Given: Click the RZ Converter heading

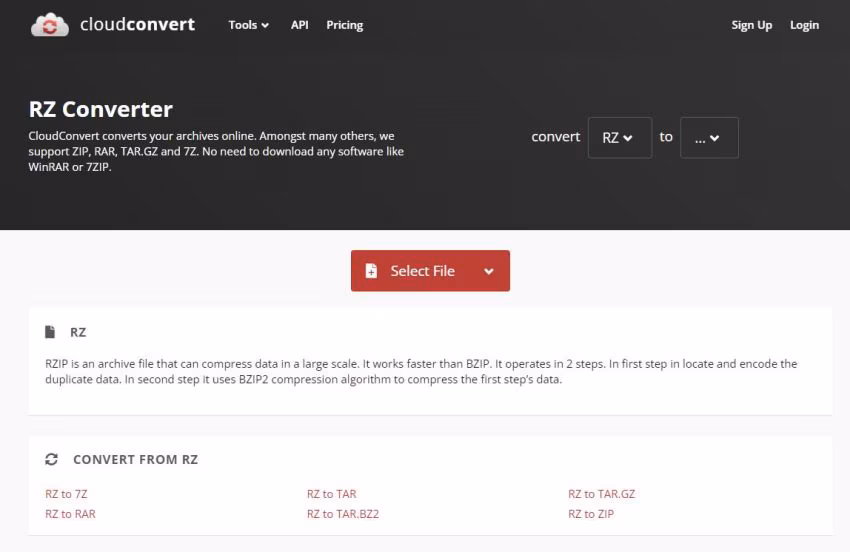Looking at the screenshot, I should click(x=101, y=110).
